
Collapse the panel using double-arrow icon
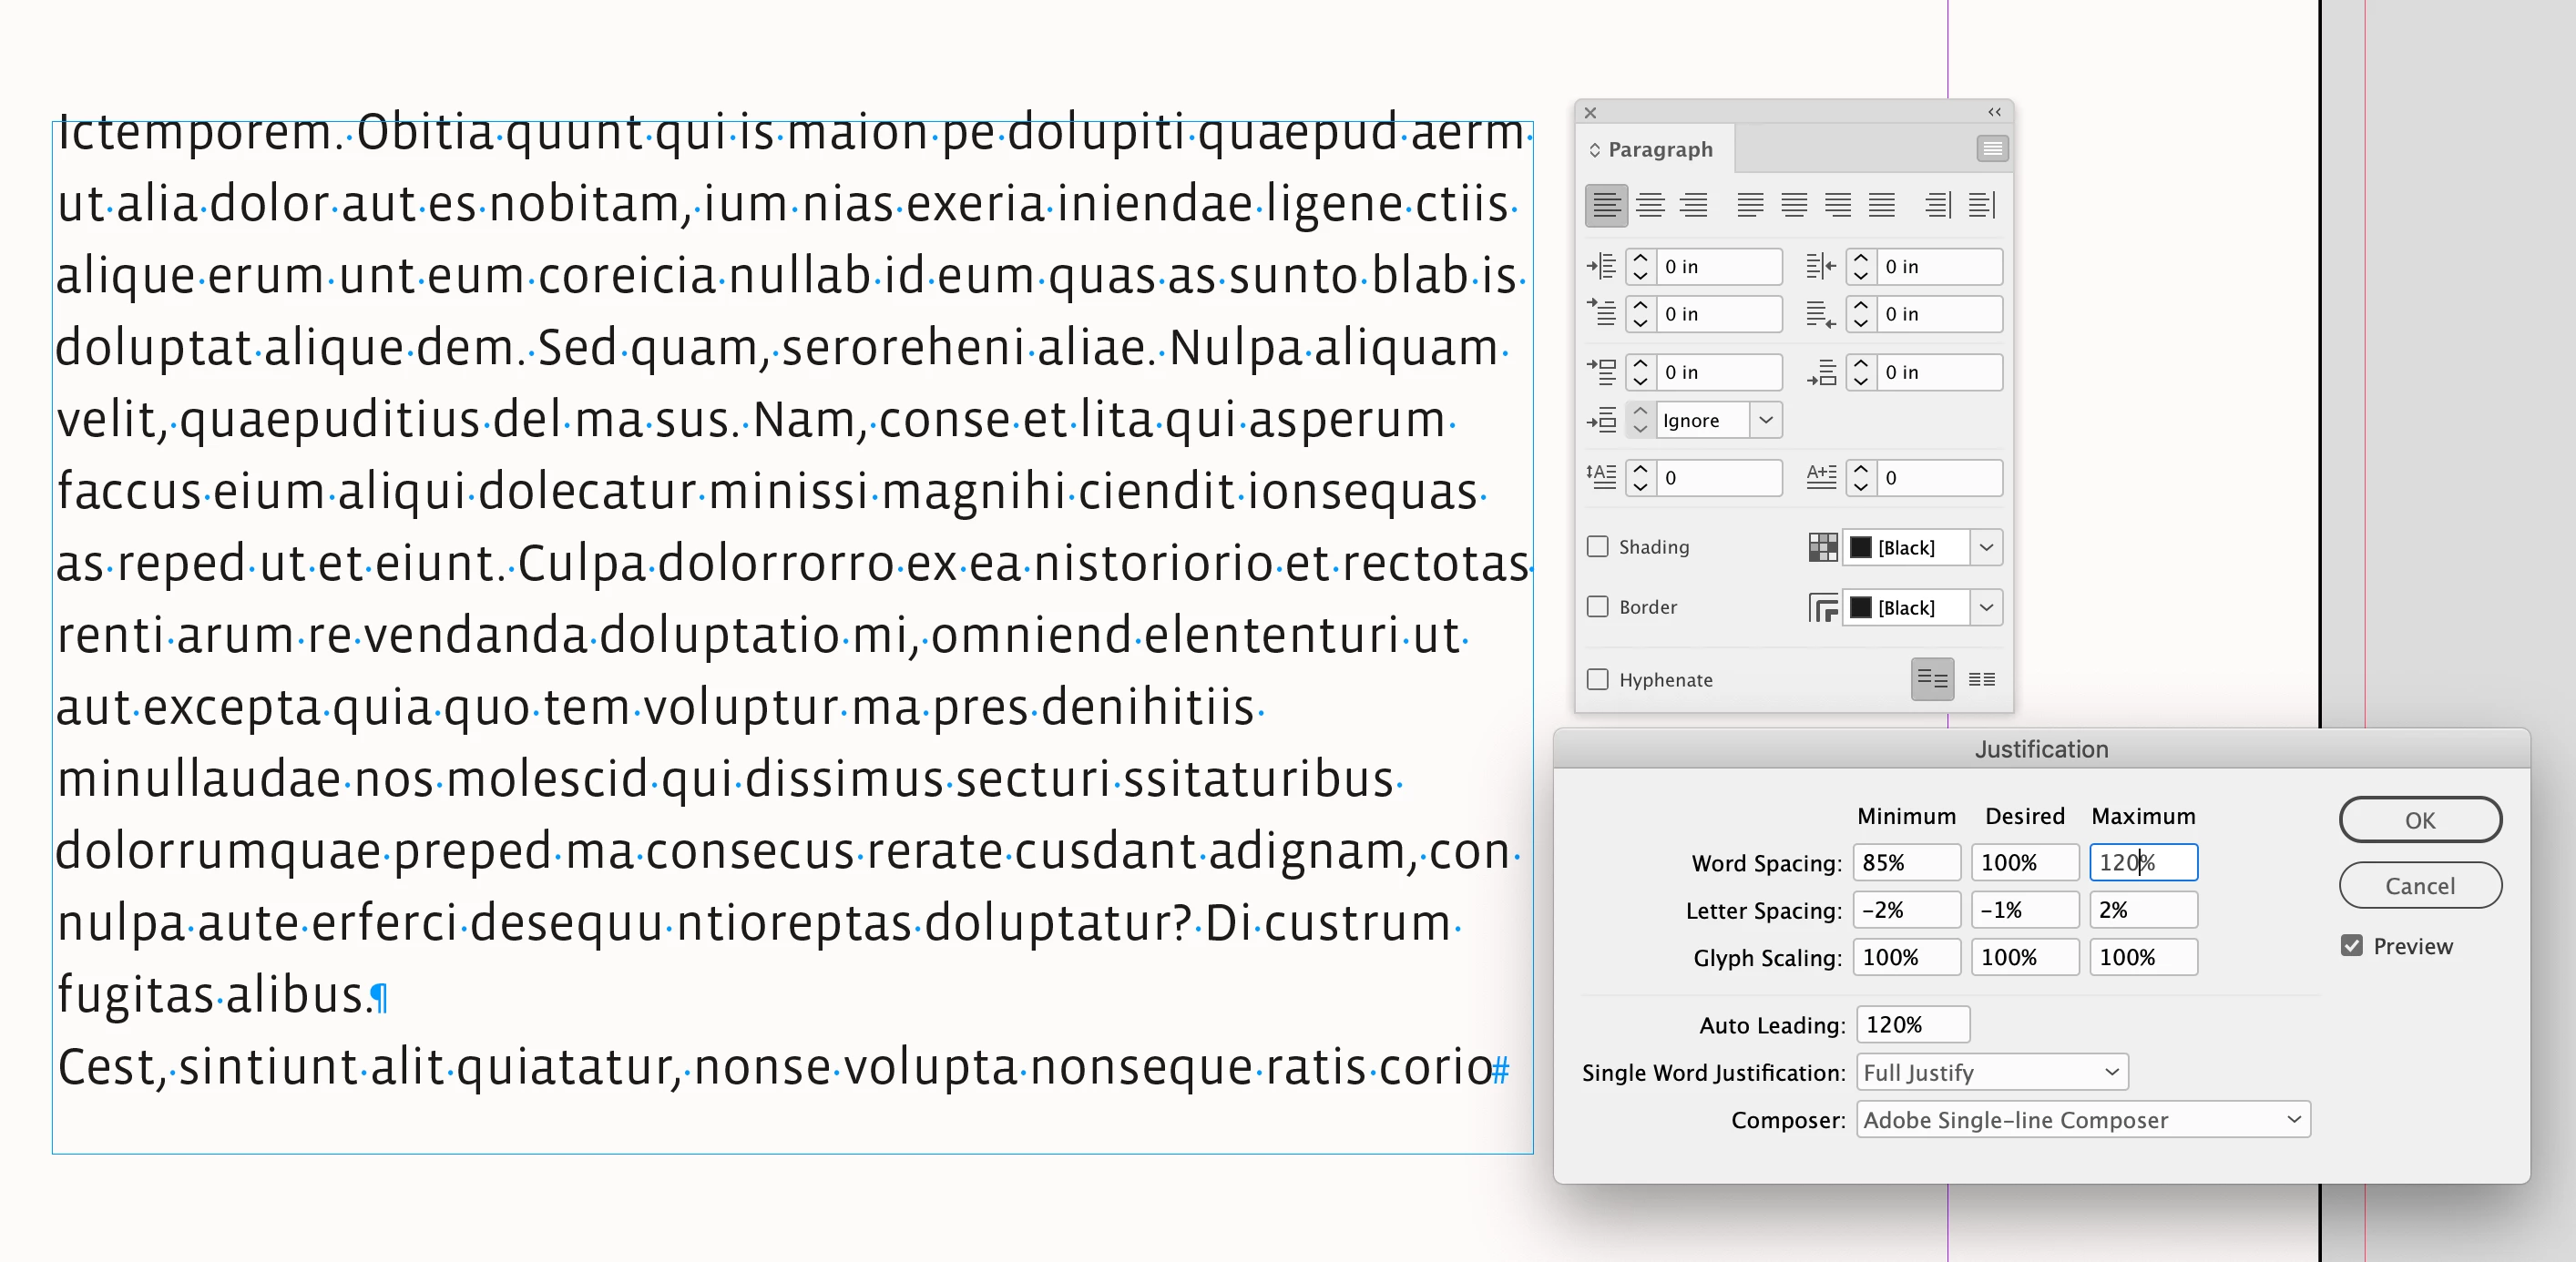click(1994, 112)
